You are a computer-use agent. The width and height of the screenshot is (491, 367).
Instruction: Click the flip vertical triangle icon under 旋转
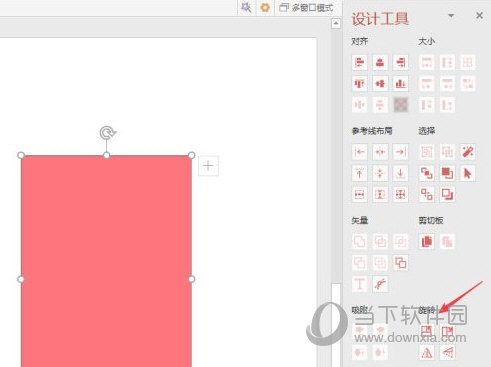[447, 352]
